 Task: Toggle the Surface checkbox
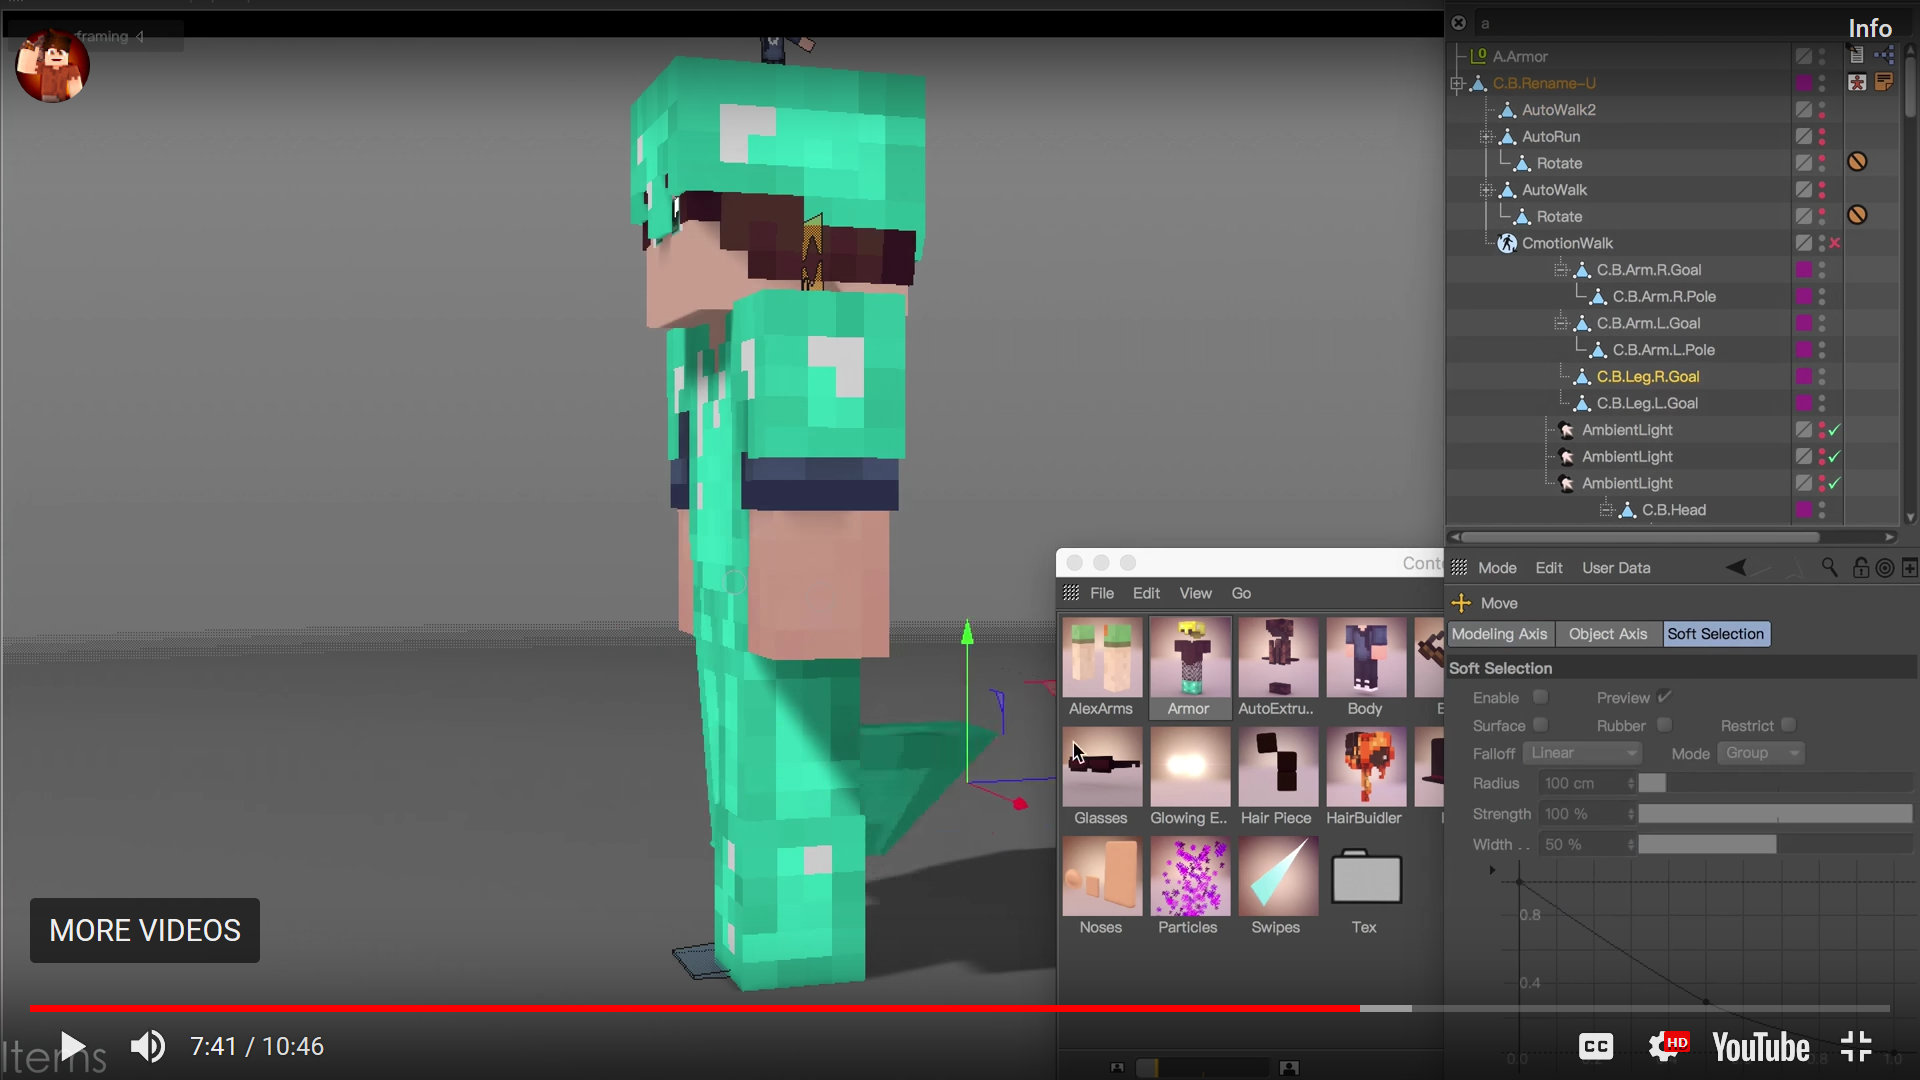[x=1540, y=725]
